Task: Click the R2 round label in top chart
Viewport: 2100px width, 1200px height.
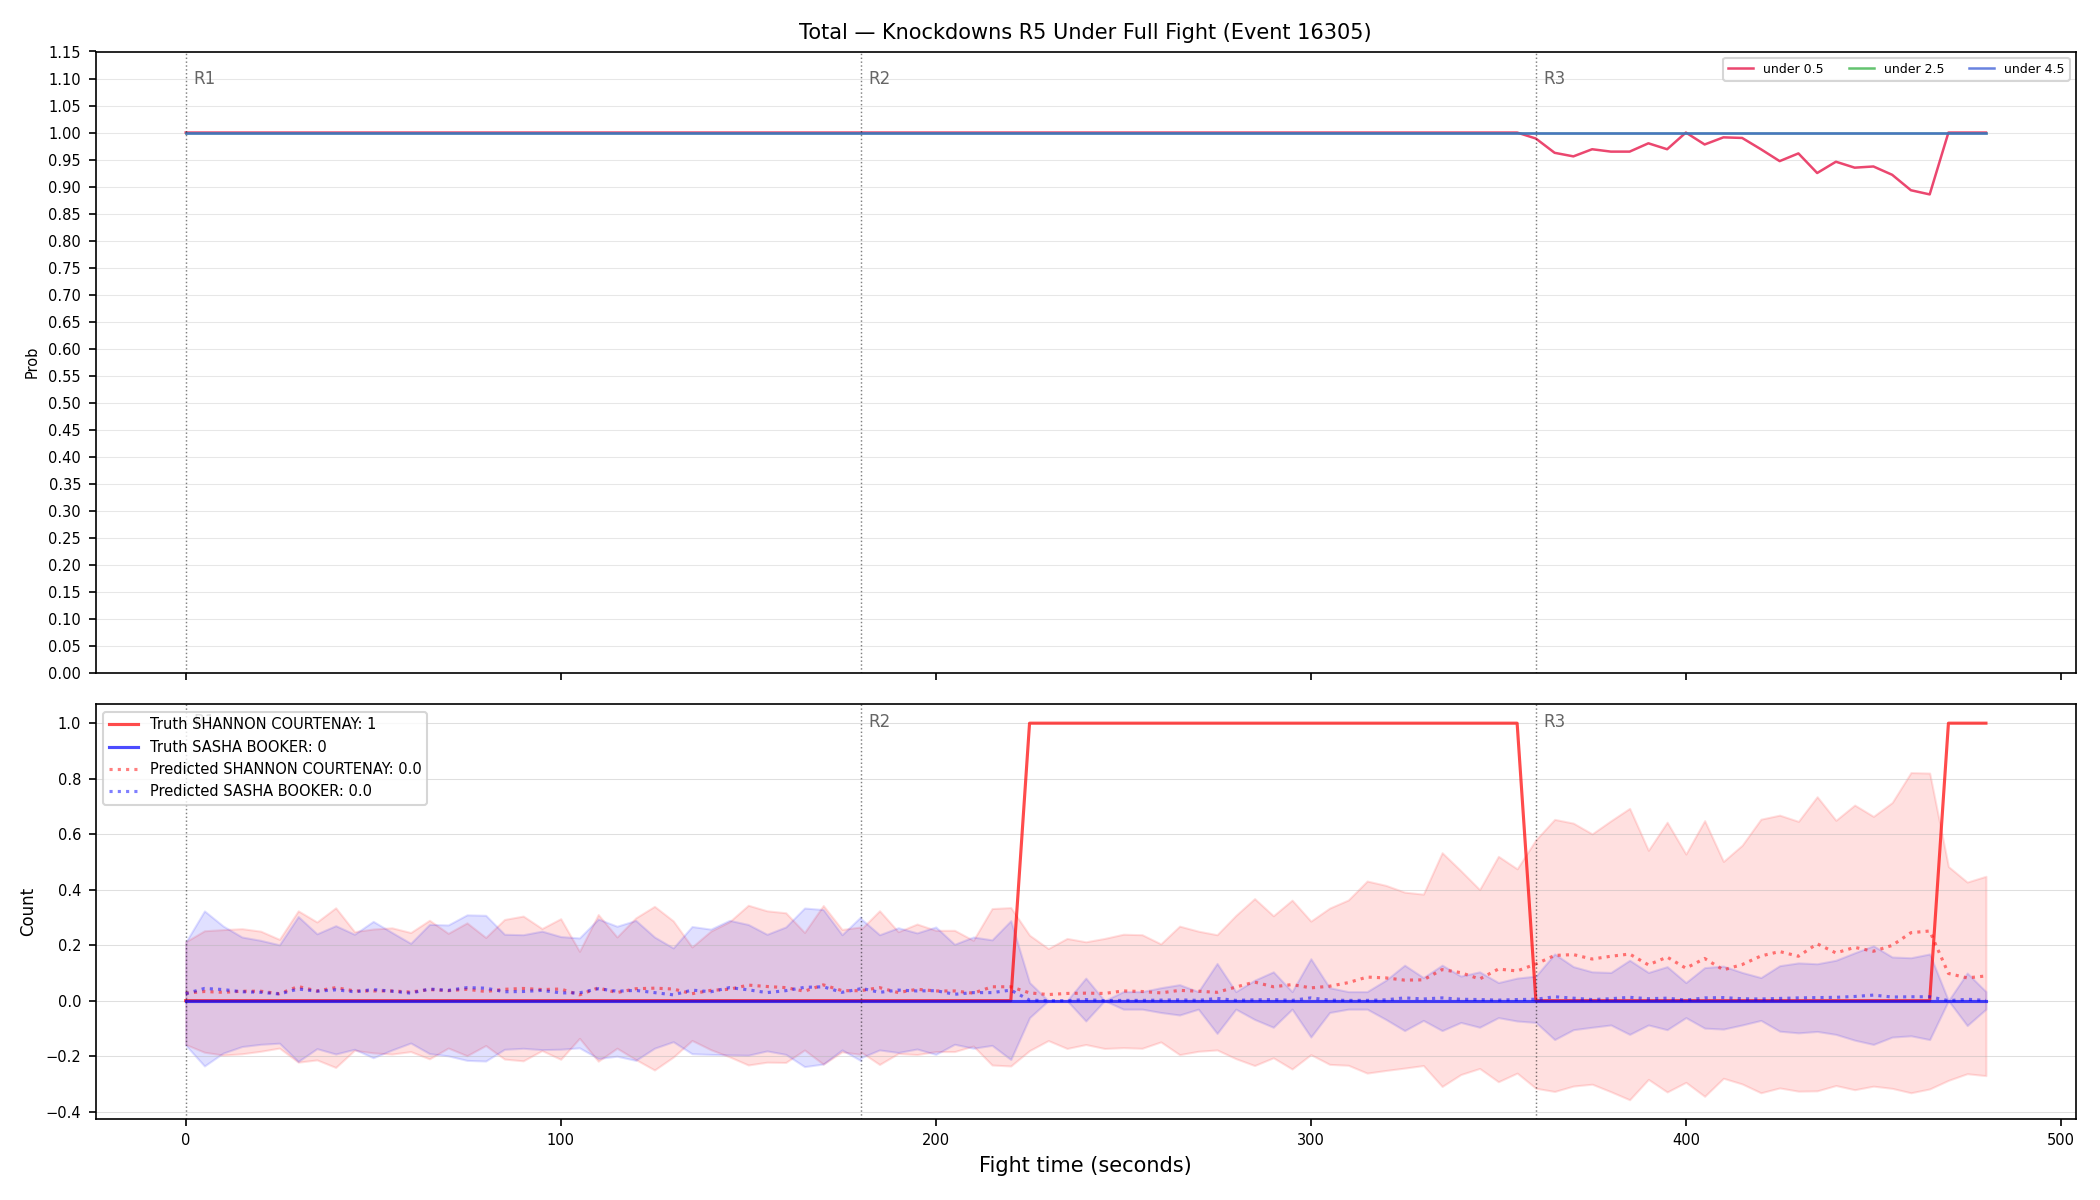Action: [879, 78]
